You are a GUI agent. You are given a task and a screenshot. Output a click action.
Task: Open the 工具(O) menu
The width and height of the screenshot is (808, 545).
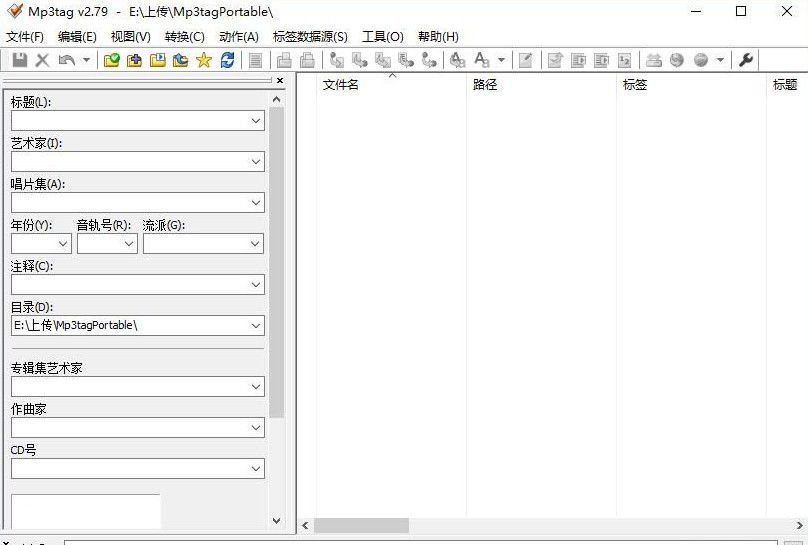383,37
